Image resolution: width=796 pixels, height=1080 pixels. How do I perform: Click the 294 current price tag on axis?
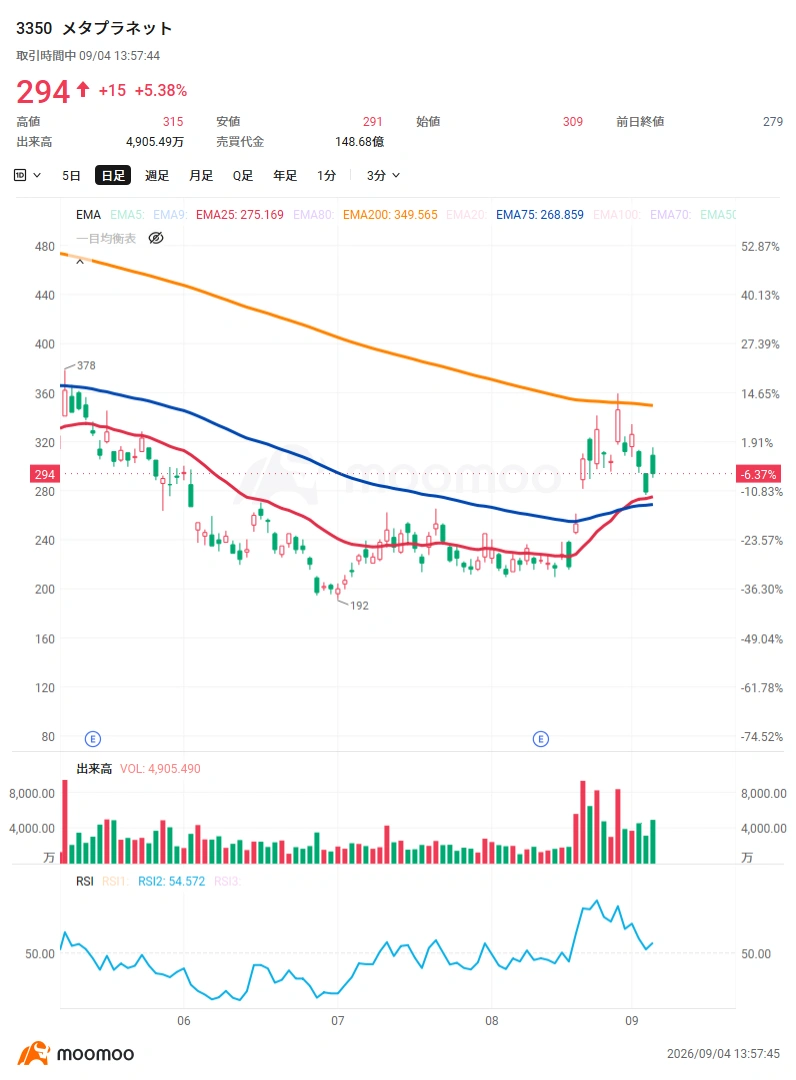coord(45,474)
